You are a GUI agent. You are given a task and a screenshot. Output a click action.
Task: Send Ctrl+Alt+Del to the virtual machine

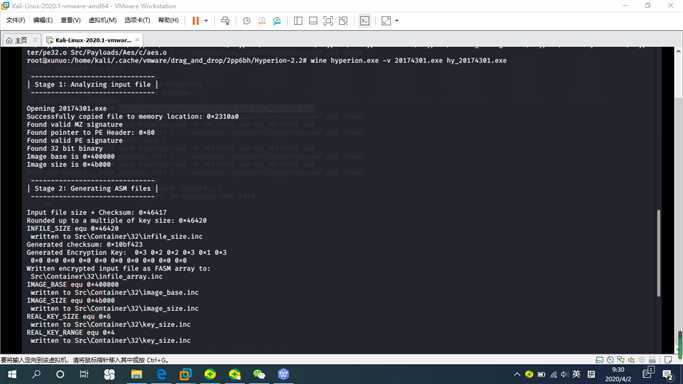click(x=225, y=20)
